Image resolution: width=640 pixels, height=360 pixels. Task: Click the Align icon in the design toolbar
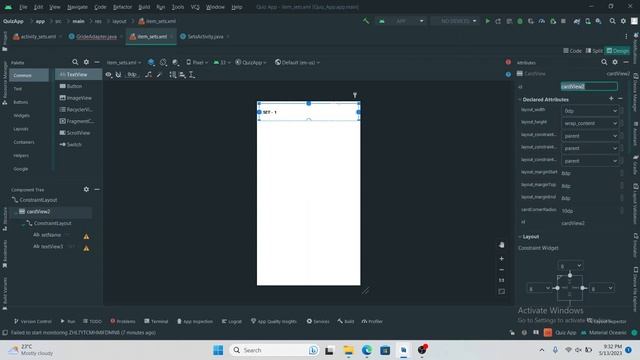pyautogui.click(x=182, y=75)
